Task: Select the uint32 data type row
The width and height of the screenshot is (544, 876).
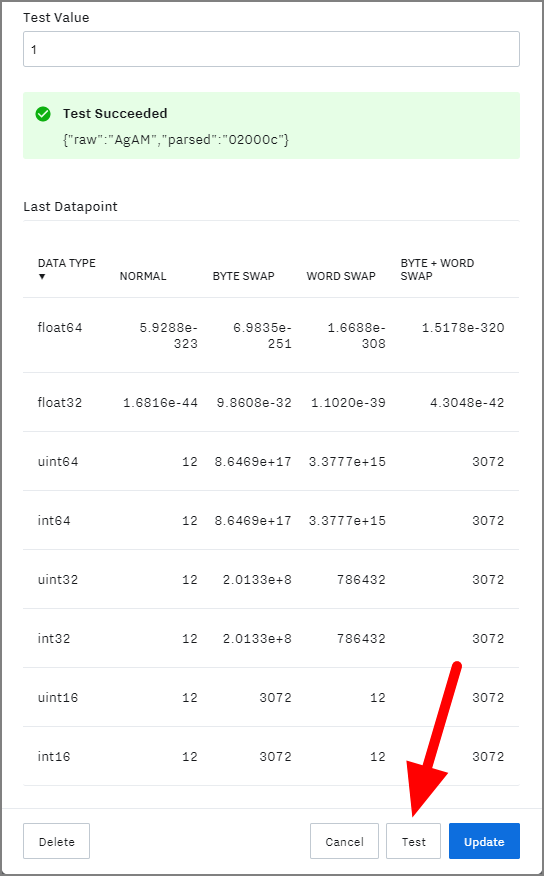Action: click(x=271, y=579)
